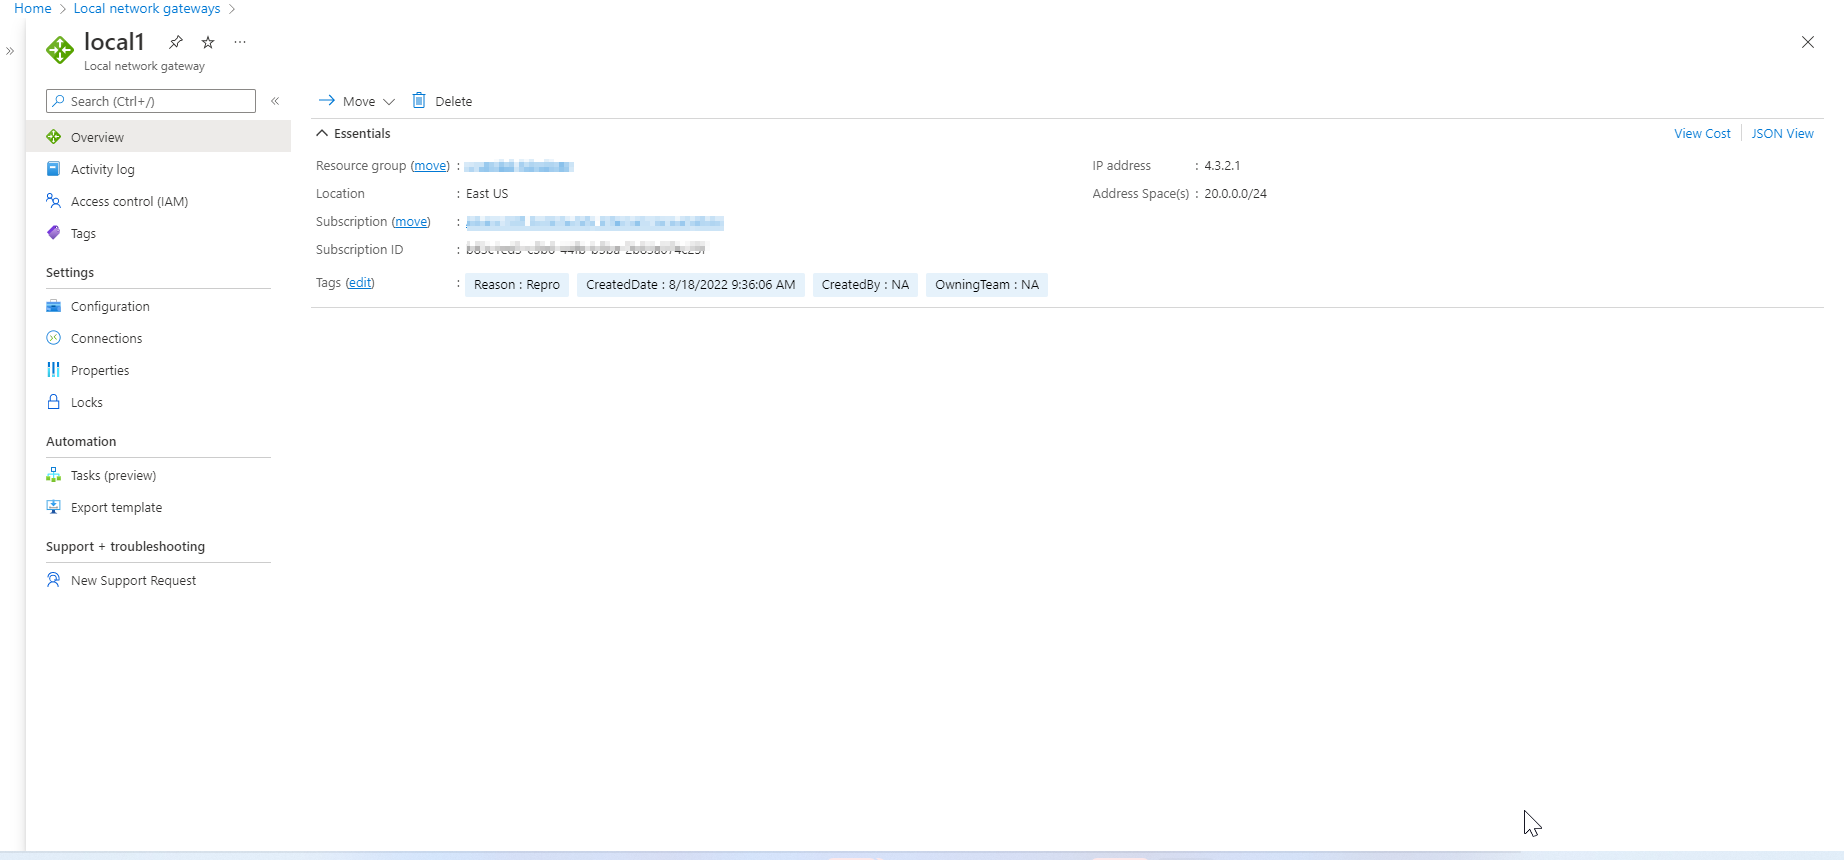Click the Delete trash can icon
Image resolution: width=1844 pixels, height=860 pixels.
pyautogui.click(x=419, y=100)
